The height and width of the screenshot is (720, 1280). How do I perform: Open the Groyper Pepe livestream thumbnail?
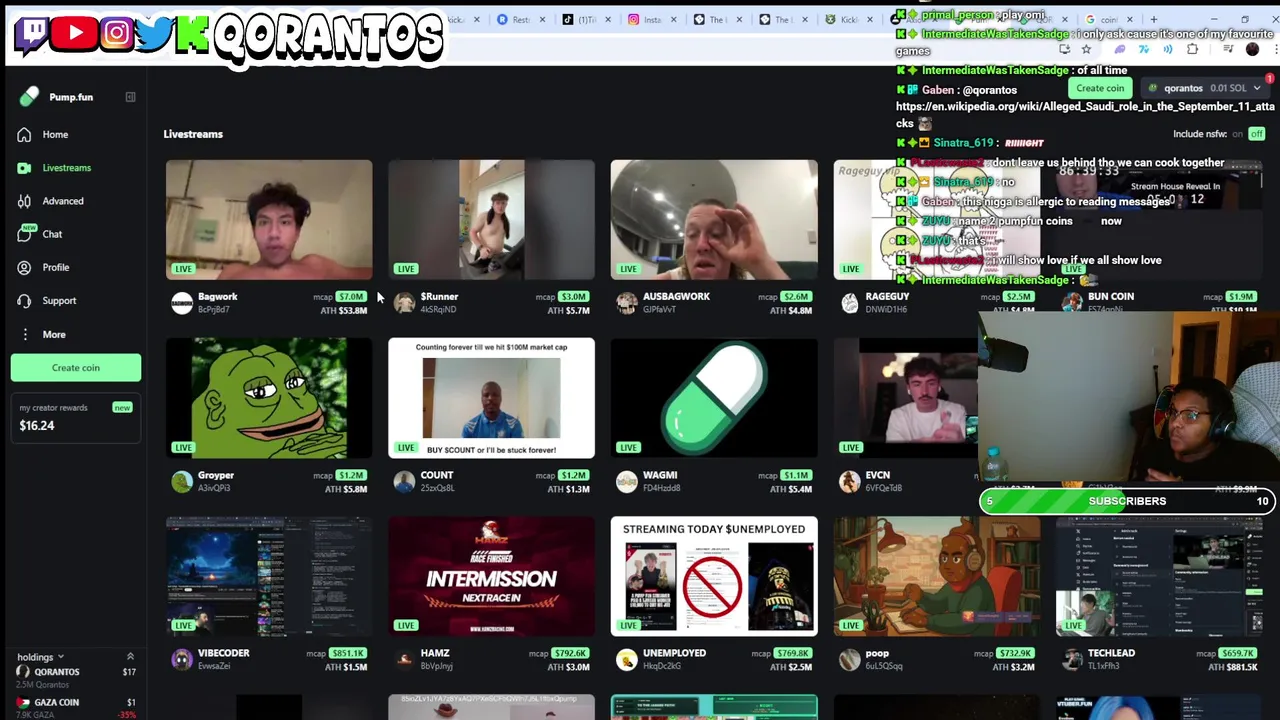269,398
